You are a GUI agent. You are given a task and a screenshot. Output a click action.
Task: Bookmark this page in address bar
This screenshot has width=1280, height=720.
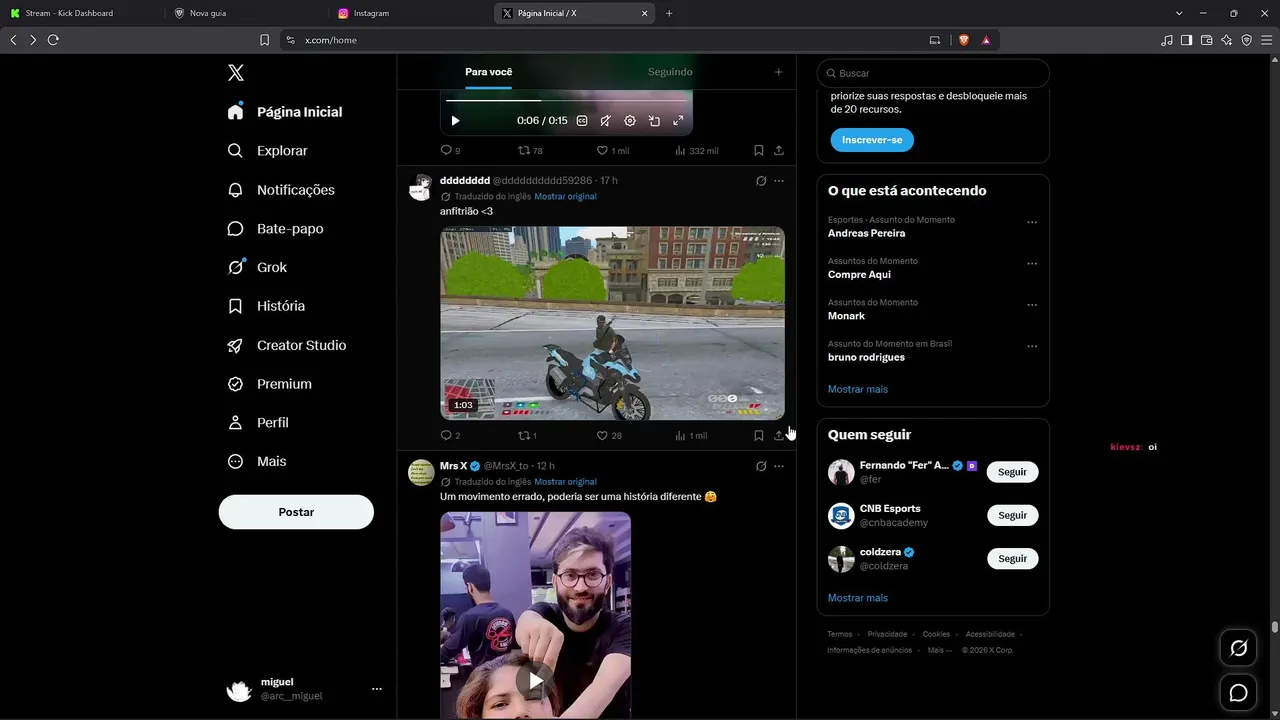coord(264,40)
